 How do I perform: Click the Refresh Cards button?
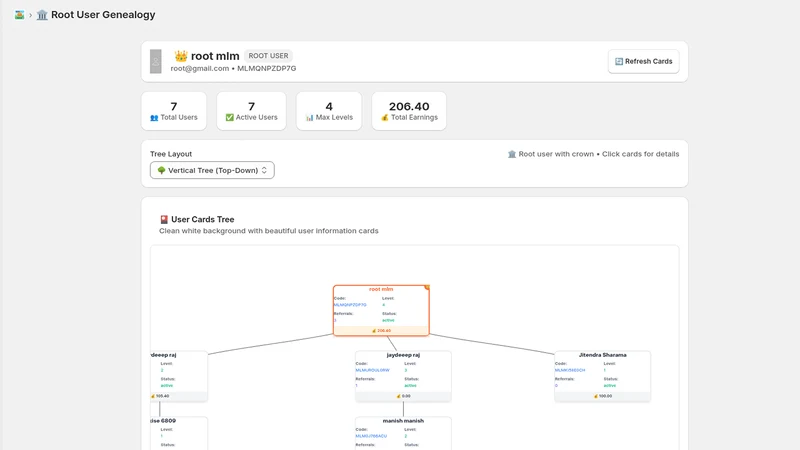pos(643,61)
